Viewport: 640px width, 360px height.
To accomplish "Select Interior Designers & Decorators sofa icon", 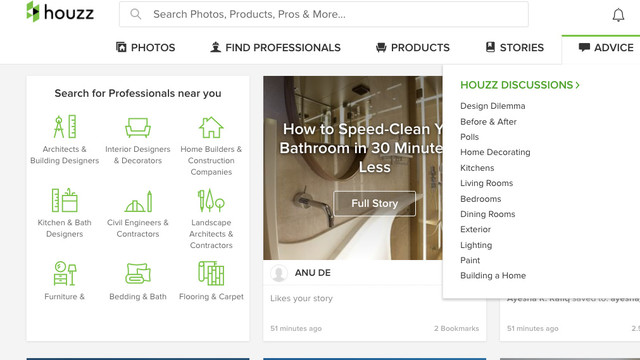I will tap(138, 127).
